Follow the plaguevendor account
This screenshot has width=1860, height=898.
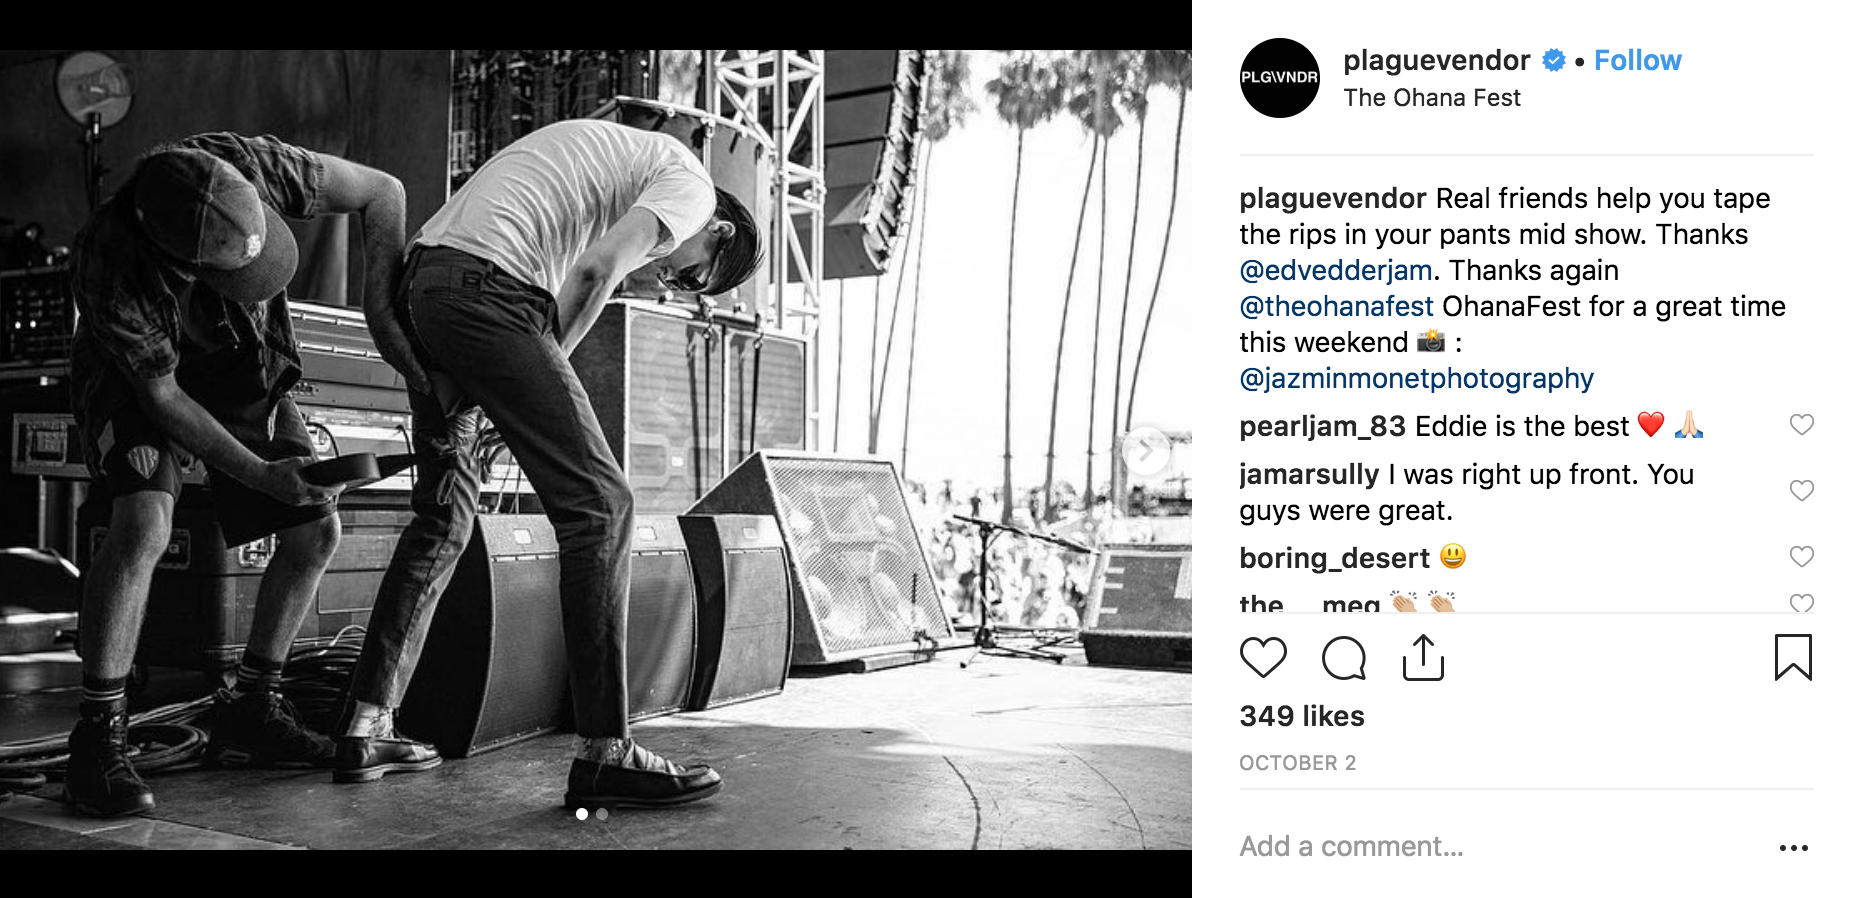click(1637, 60)
